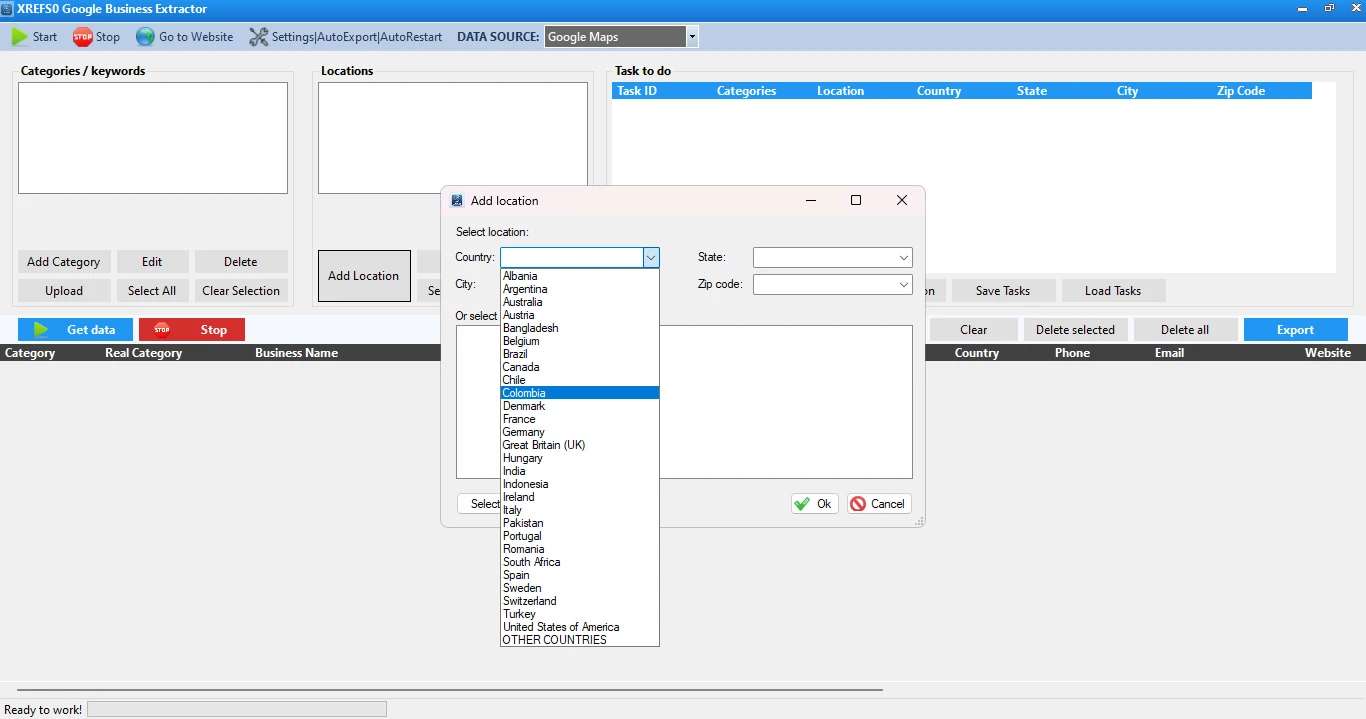Click the Load Tasks button
Viewport: 1366px width, 719px height.
tap(1113, 291)
